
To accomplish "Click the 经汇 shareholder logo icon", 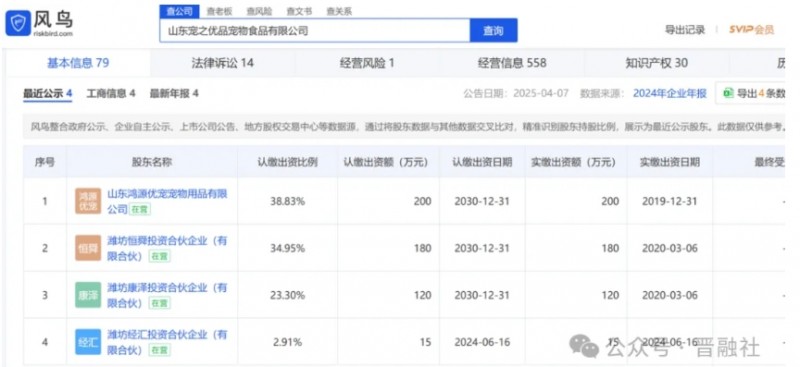I will click(88, 342).
